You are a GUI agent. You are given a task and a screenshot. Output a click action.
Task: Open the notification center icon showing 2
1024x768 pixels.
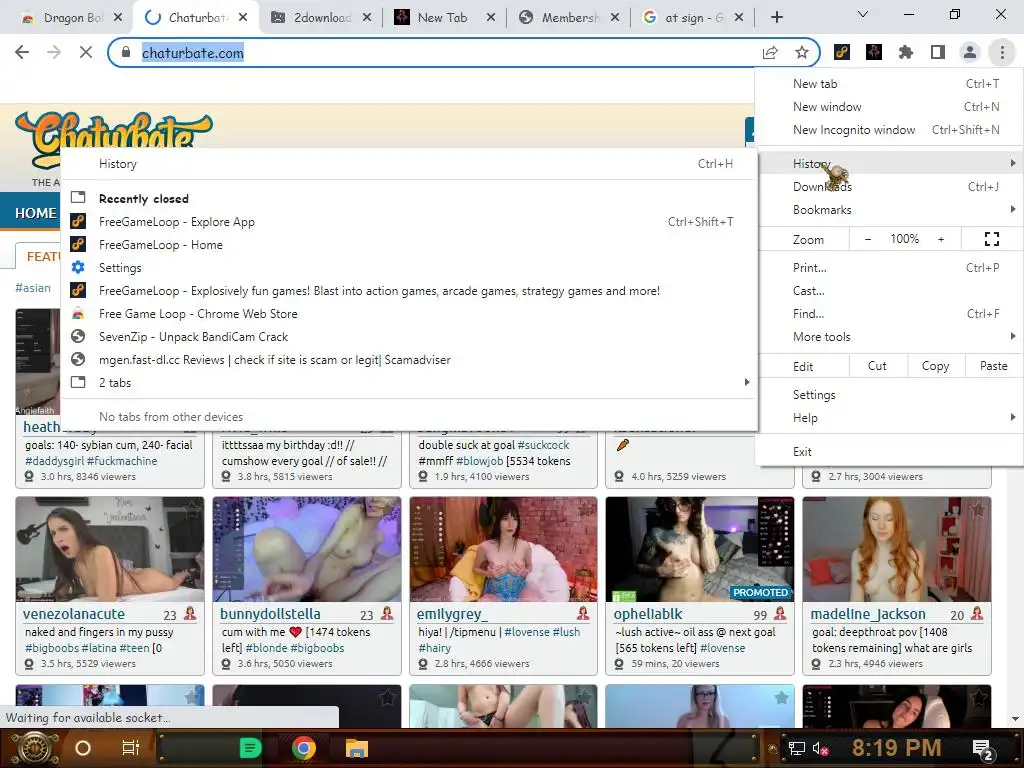[x=984, y=750]
